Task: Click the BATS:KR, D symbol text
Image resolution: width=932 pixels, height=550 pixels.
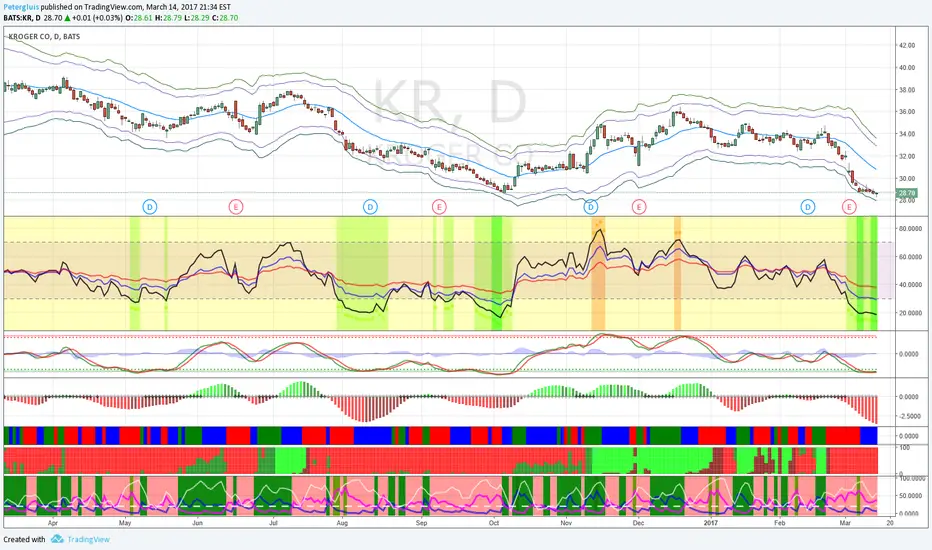Action: [x=22, y=18]
